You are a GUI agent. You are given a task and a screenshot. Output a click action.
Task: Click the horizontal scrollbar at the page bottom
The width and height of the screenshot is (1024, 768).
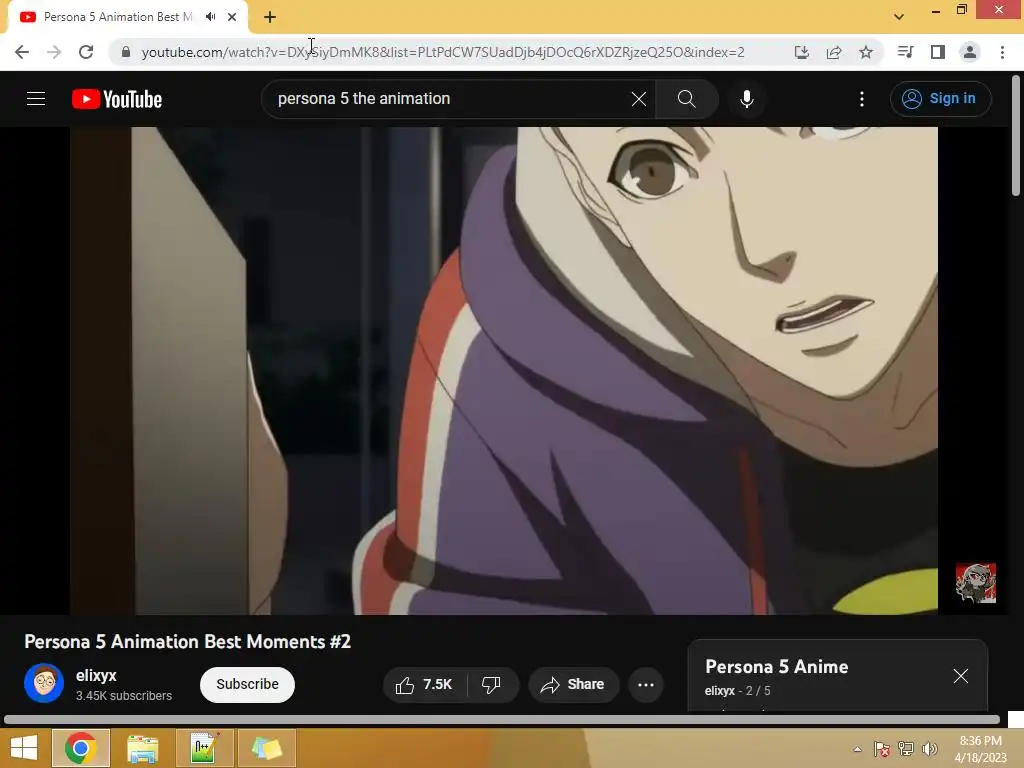pyautogui.click(x=502, y=720)
